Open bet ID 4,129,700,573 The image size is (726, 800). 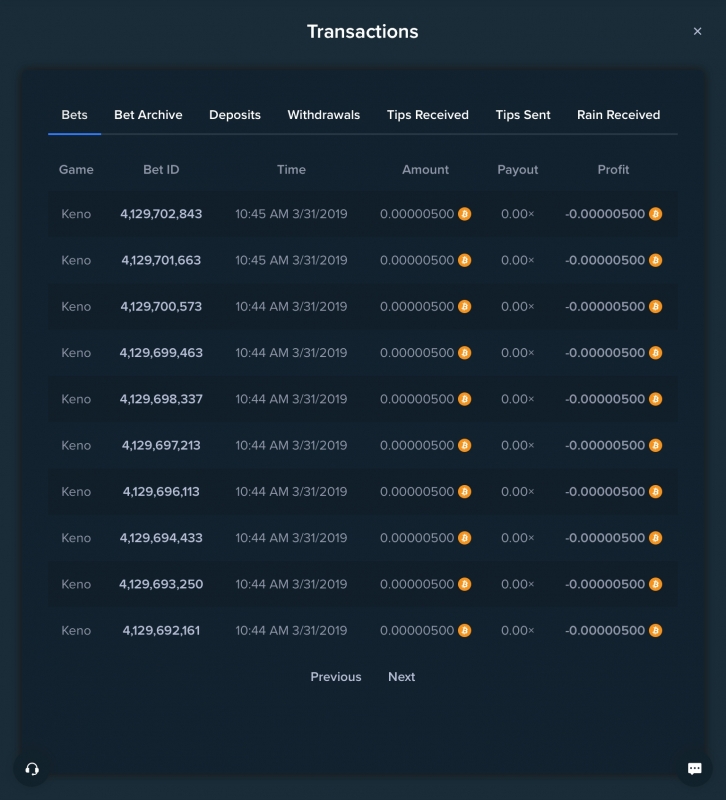tap(161, 307)
